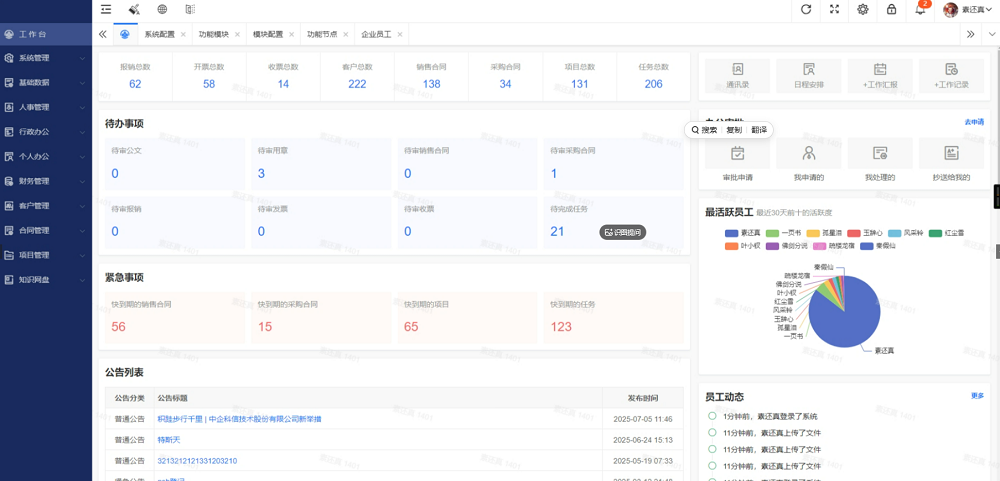The width and height of the screenshot is (1000, 481).
Task: Open the settings gear icon
Action: click(x=863, y=9)
